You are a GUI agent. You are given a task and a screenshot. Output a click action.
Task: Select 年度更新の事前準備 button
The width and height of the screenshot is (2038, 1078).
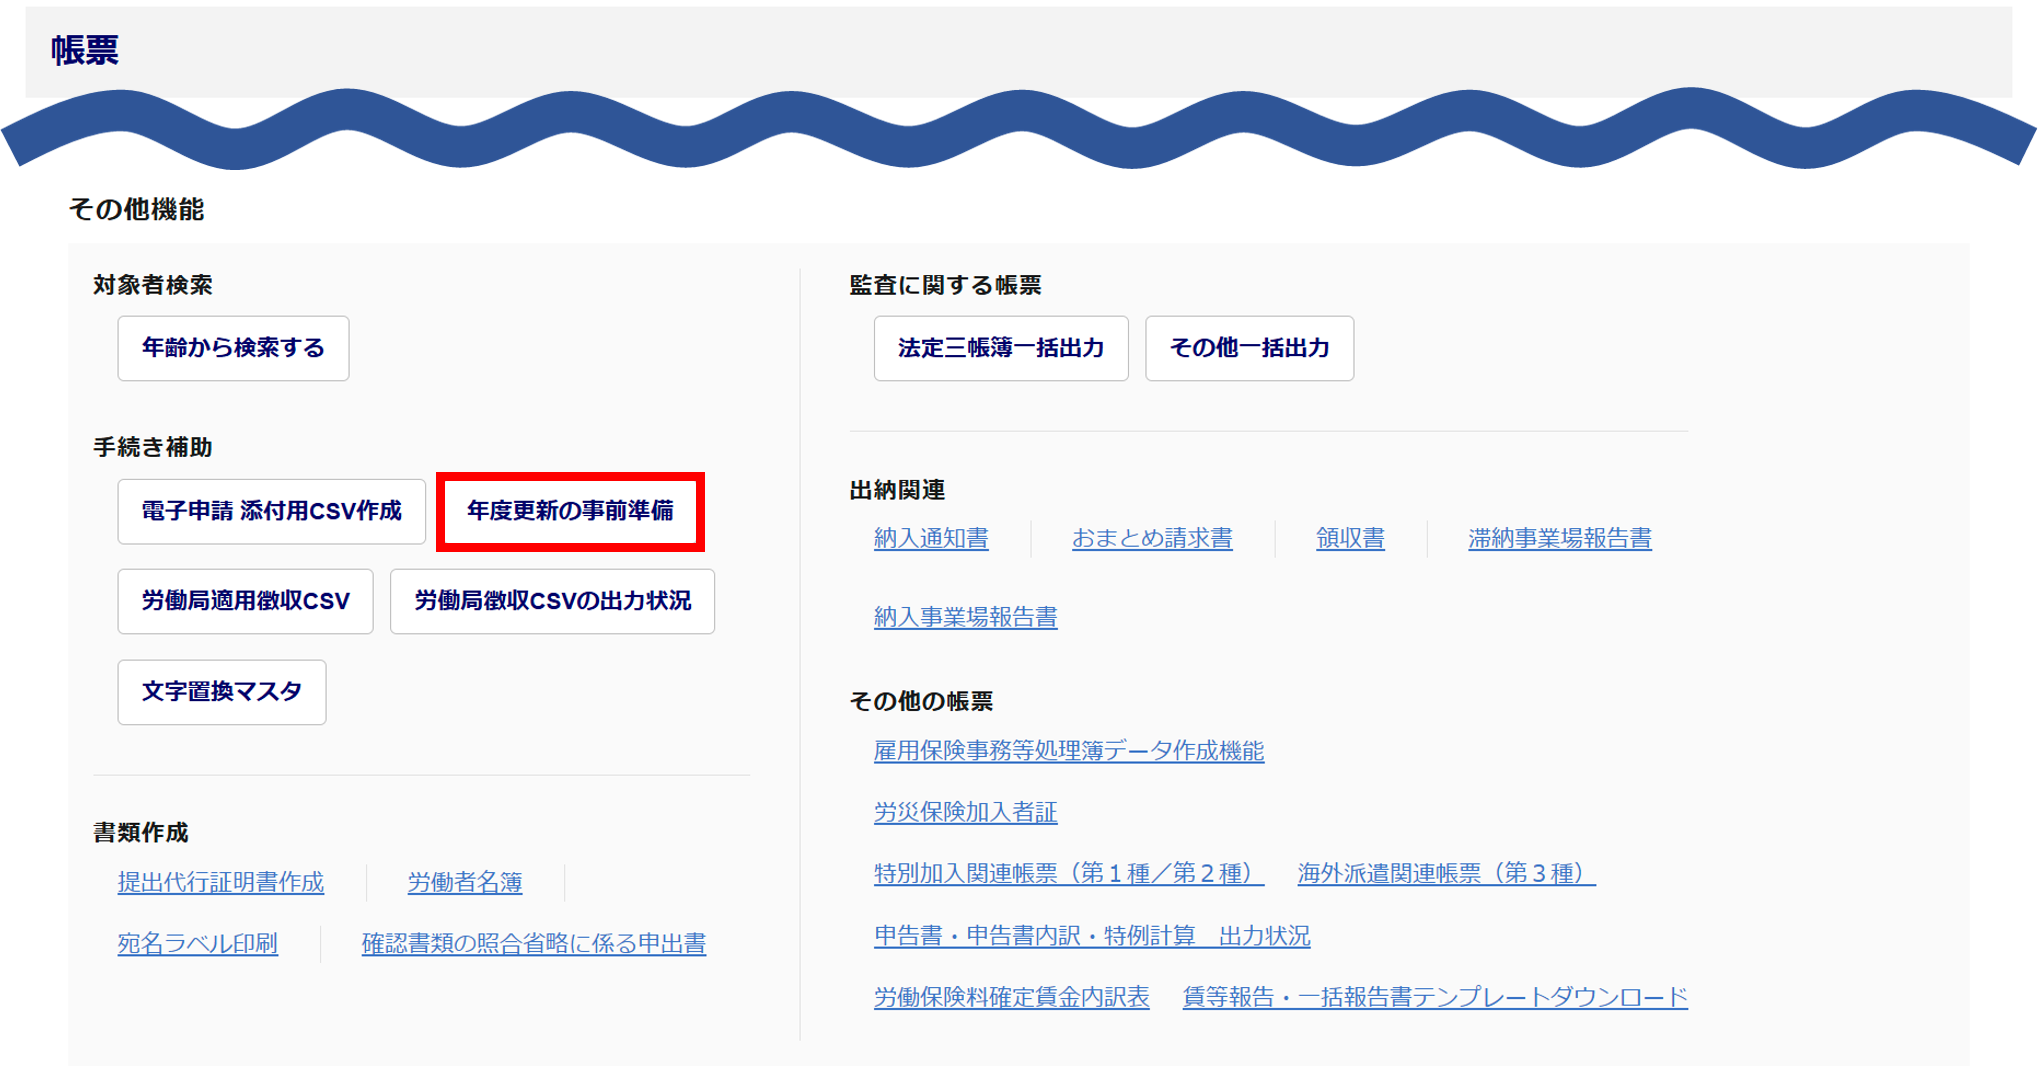coord(570,511)
